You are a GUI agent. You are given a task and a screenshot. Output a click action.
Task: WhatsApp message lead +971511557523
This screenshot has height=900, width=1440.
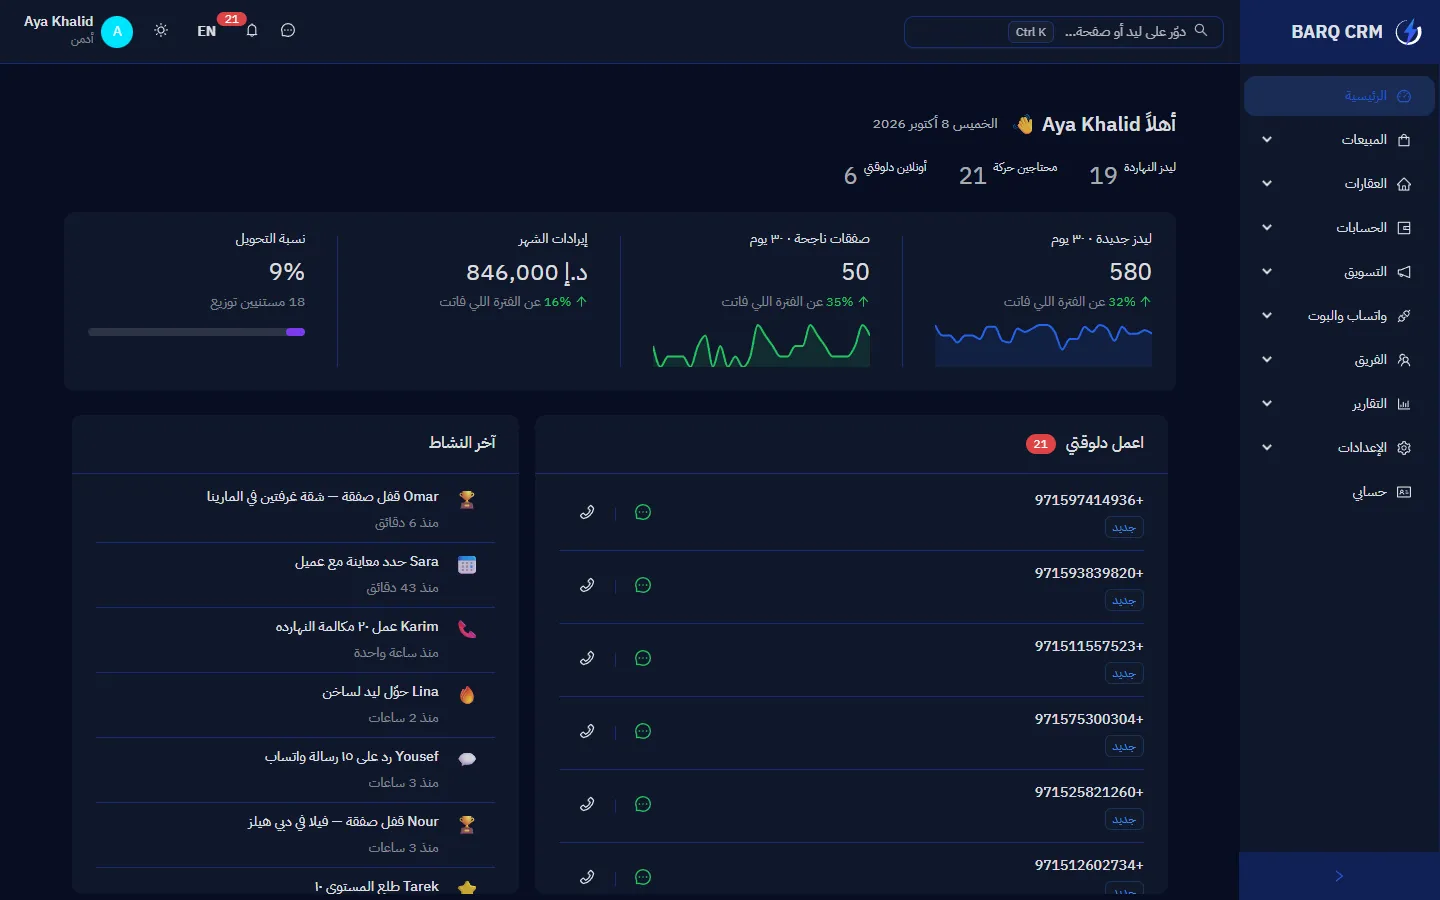(643, 658)
